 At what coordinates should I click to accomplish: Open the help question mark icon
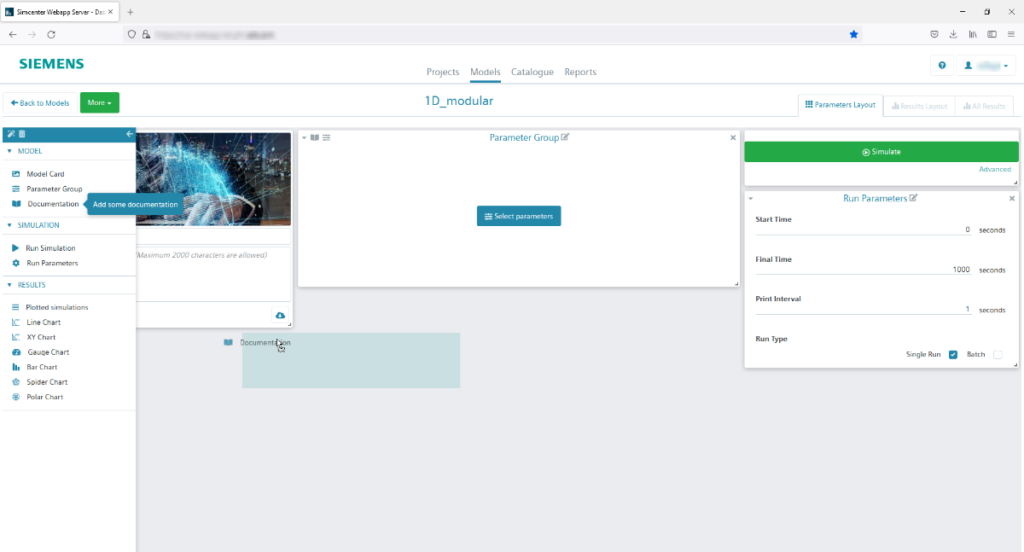[942, 65]
